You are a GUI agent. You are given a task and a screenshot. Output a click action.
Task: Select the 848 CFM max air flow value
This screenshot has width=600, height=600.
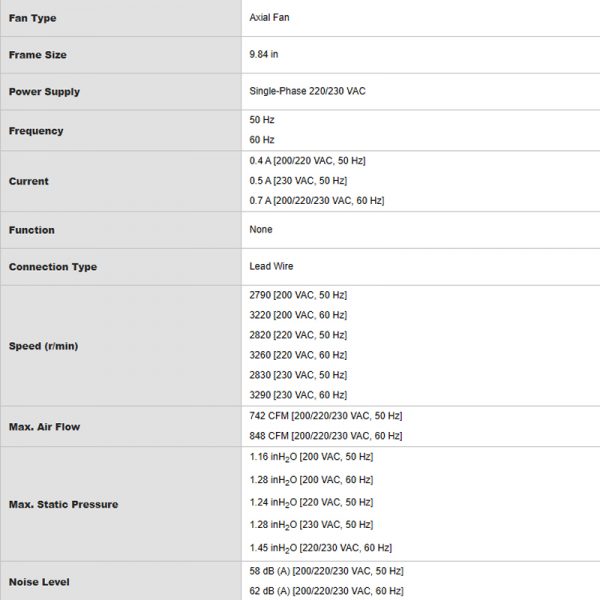[x=326, y=436]
